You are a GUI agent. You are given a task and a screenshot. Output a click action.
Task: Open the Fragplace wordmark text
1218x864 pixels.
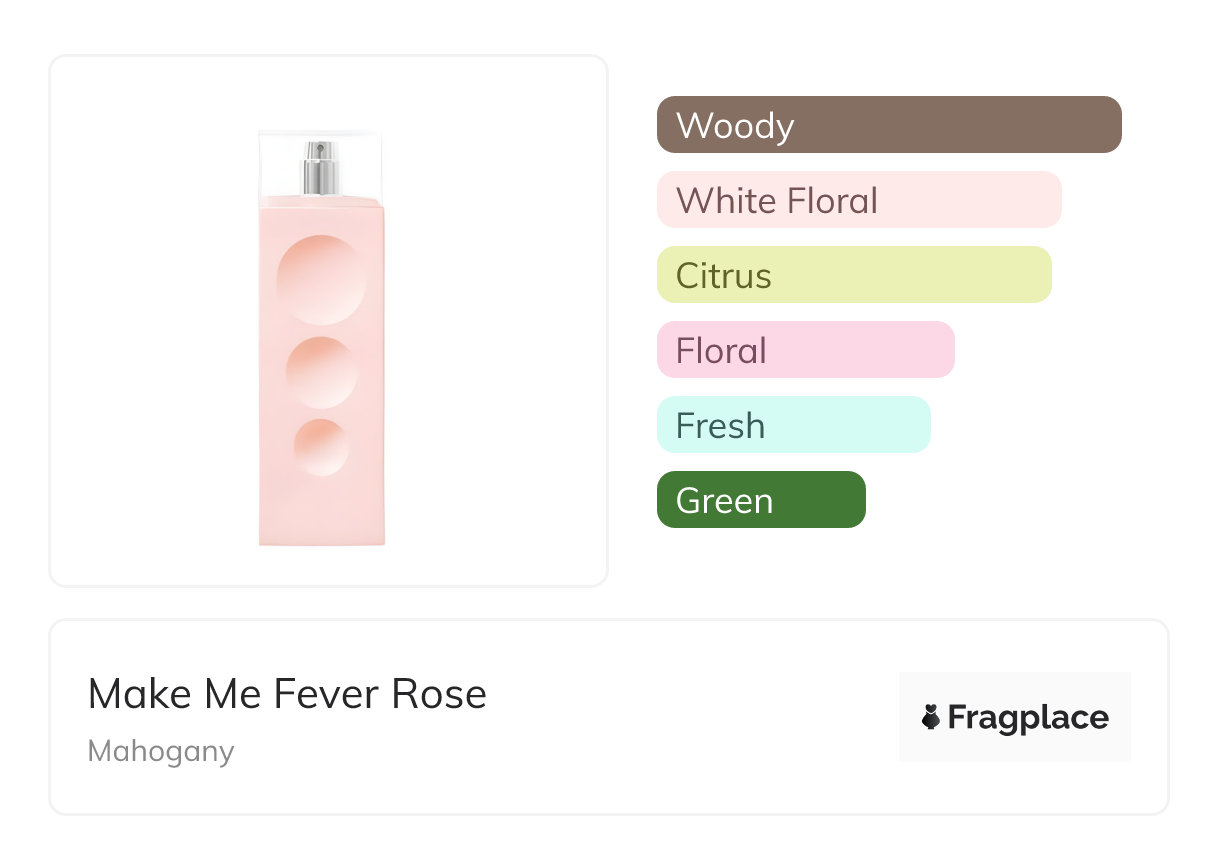[x=1028, y=718]
